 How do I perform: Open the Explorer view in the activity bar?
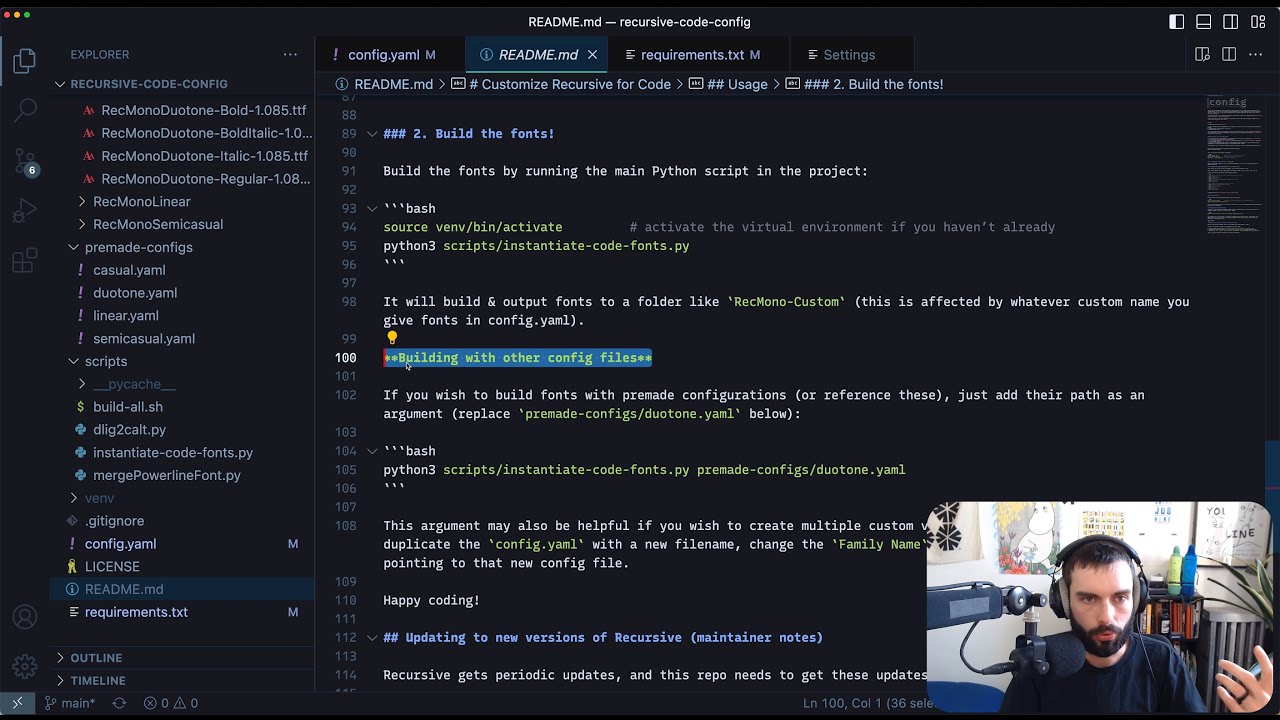click(25, 61)
